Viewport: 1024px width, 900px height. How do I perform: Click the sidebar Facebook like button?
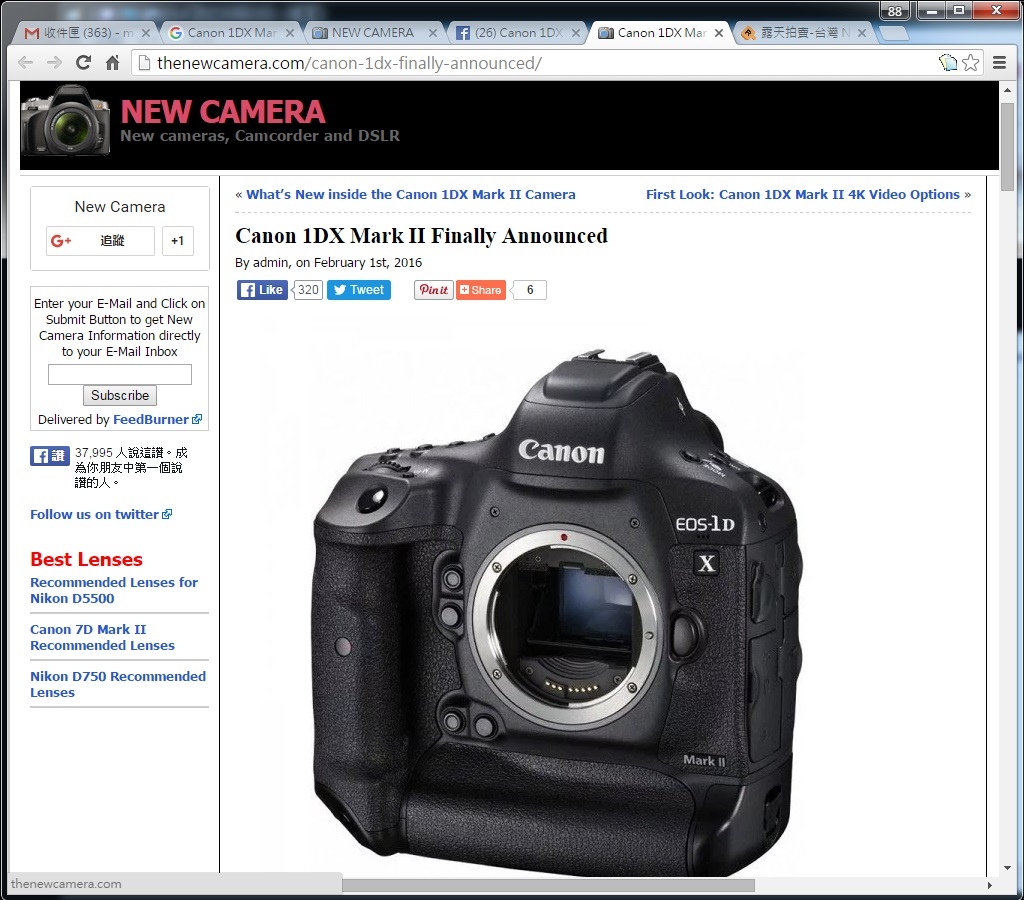pyautogui.click(x=50, y=456)
